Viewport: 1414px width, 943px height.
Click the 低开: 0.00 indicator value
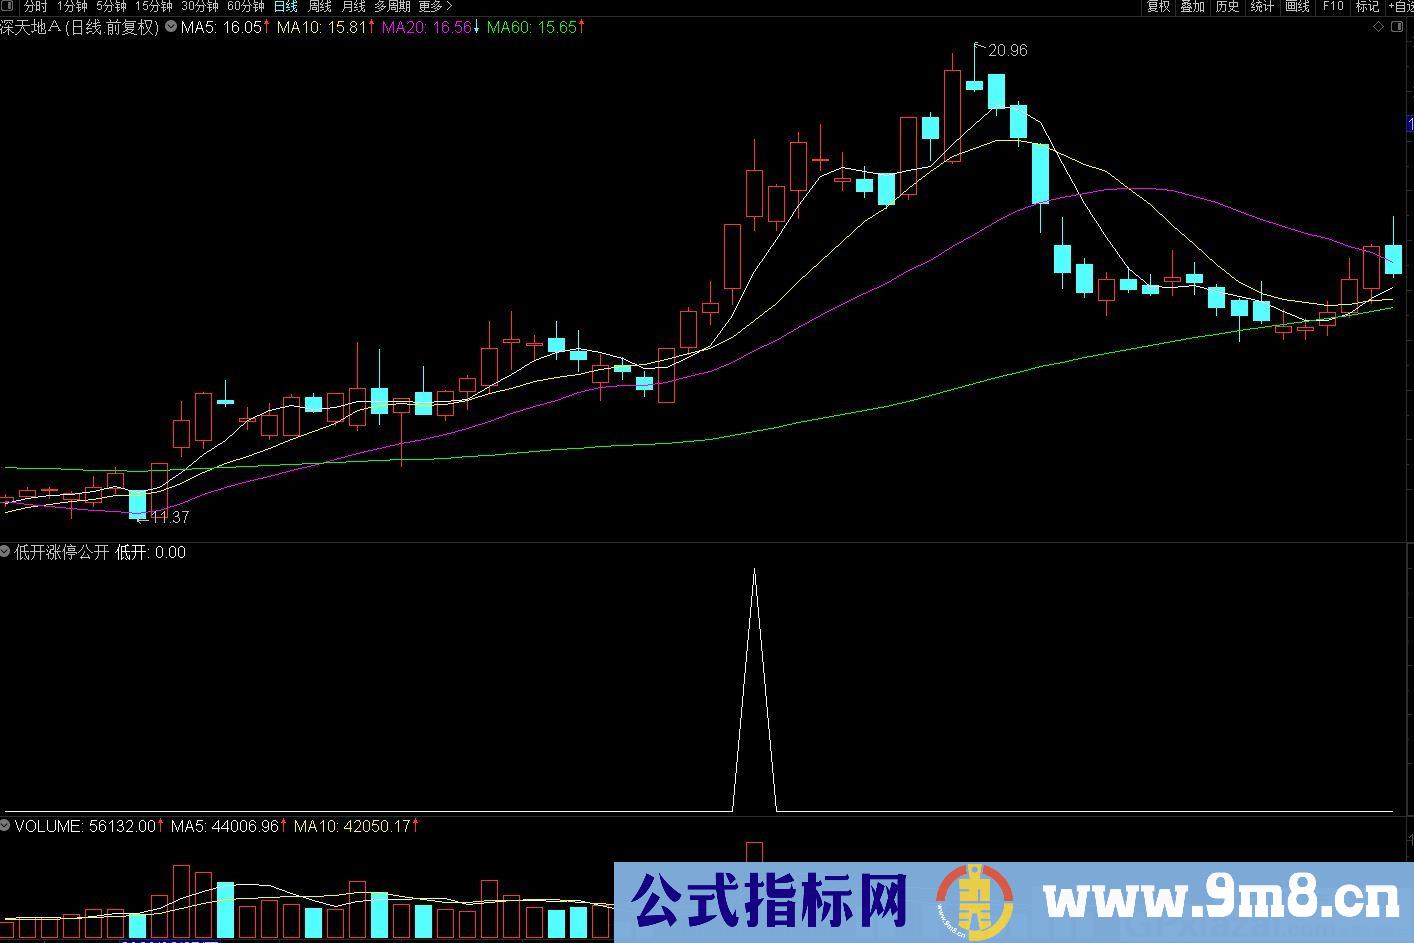coord(151,552)
